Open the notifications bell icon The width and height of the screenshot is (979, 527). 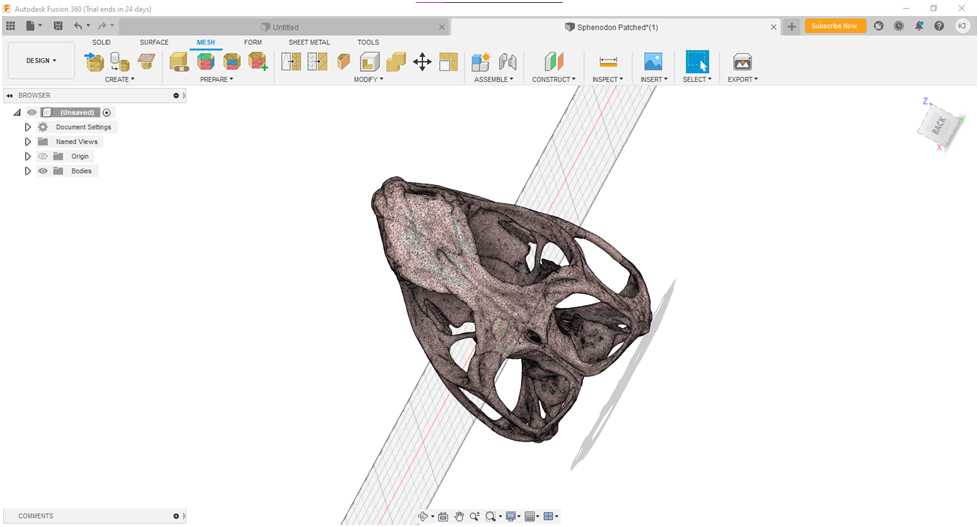(x=919, y=26)
